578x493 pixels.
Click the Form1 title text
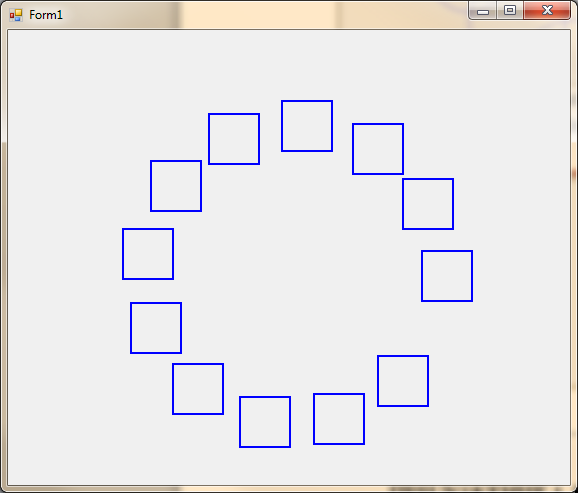[x=46, y=15]
